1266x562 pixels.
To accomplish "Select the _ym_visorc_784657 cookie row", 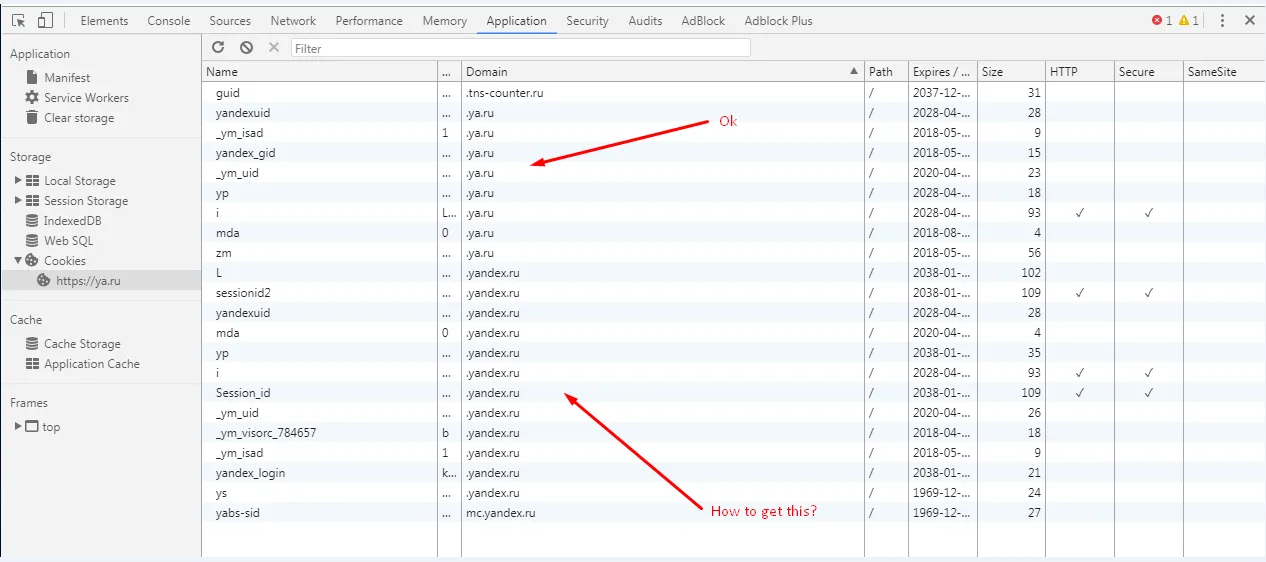I will [733, 432].
